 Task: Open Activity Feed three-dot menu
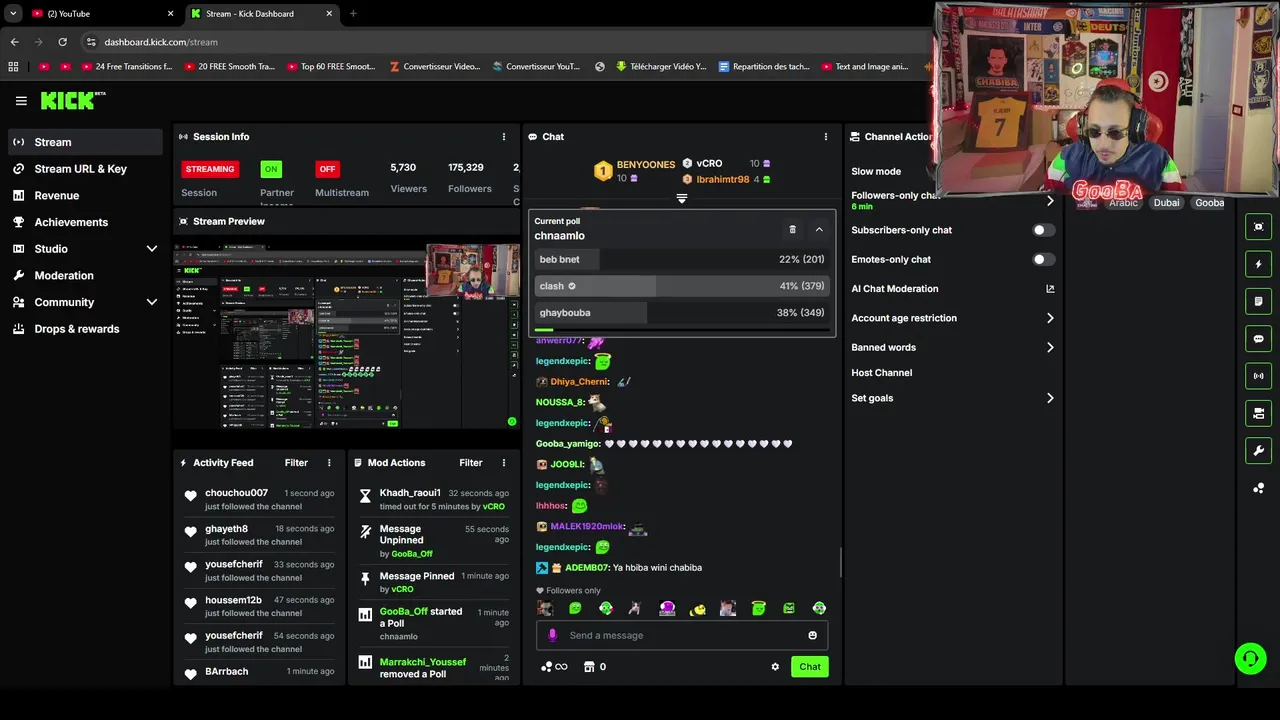tap(329, 463)
